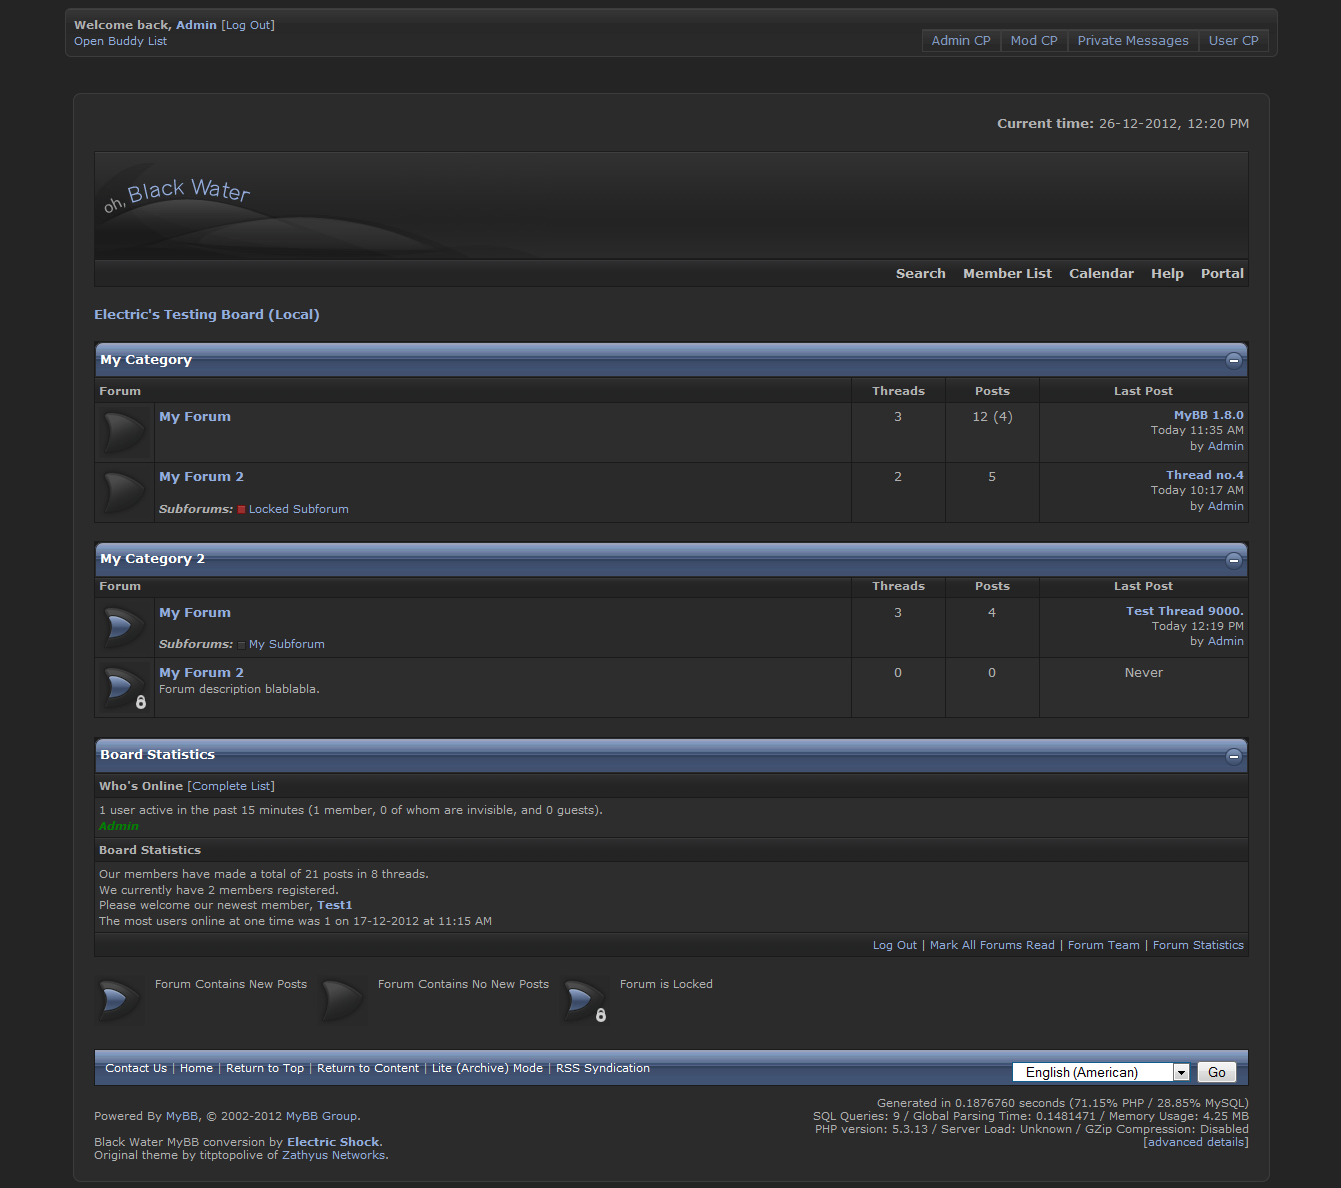This screenshot has height=1188, width=1341.
Task: Click the new-posts icon for My Forum in My Category 2
Action: click(x=124, y=627)
